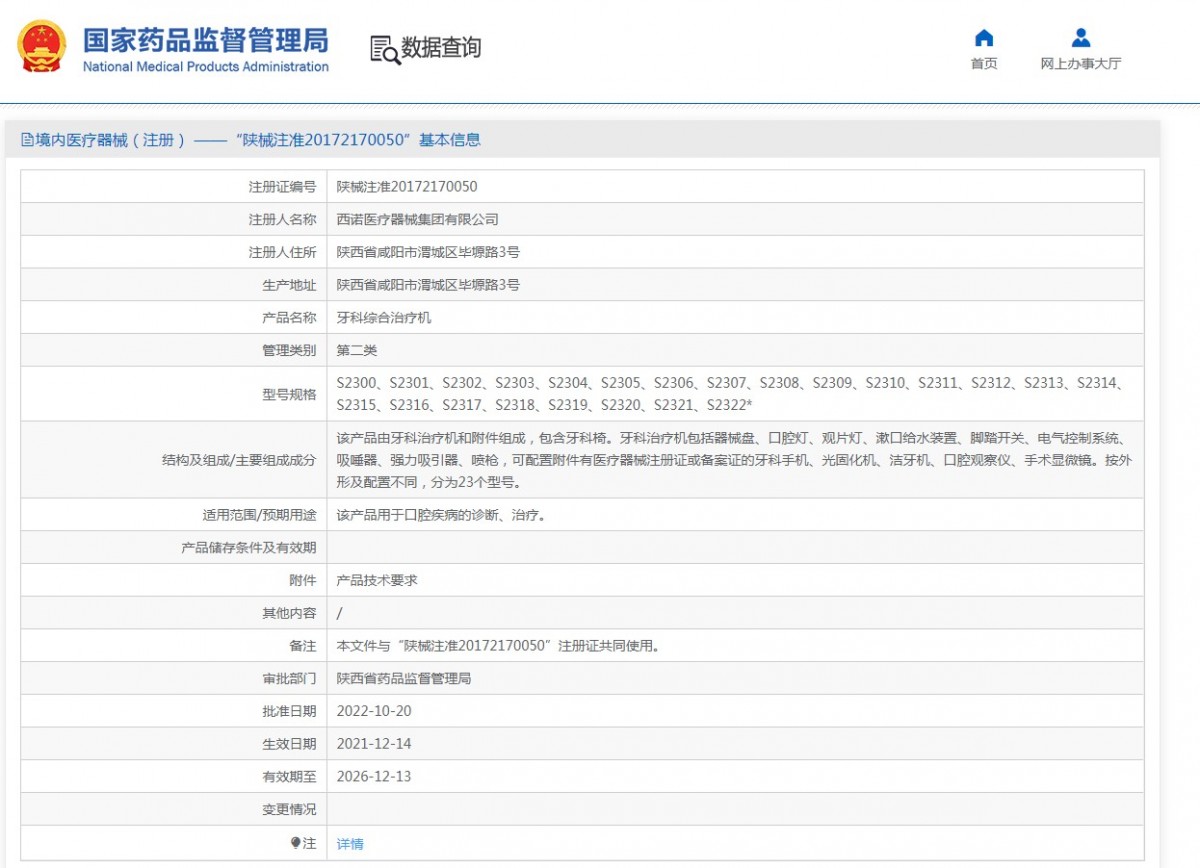Select the 数据查询 heading text

point(441,47)
